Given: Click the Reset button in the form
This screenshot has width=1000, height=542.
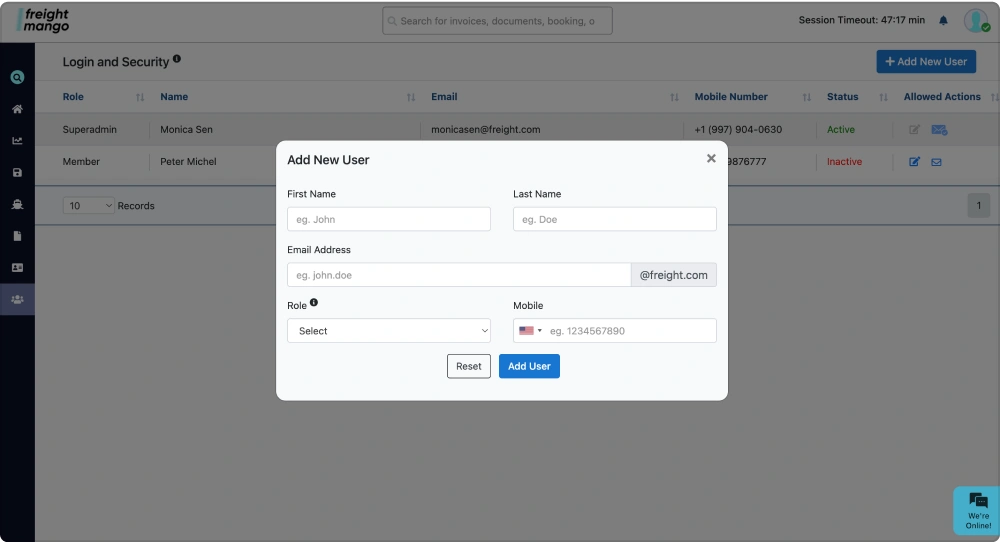Looking at the screenshot, I should coord(468,367).
